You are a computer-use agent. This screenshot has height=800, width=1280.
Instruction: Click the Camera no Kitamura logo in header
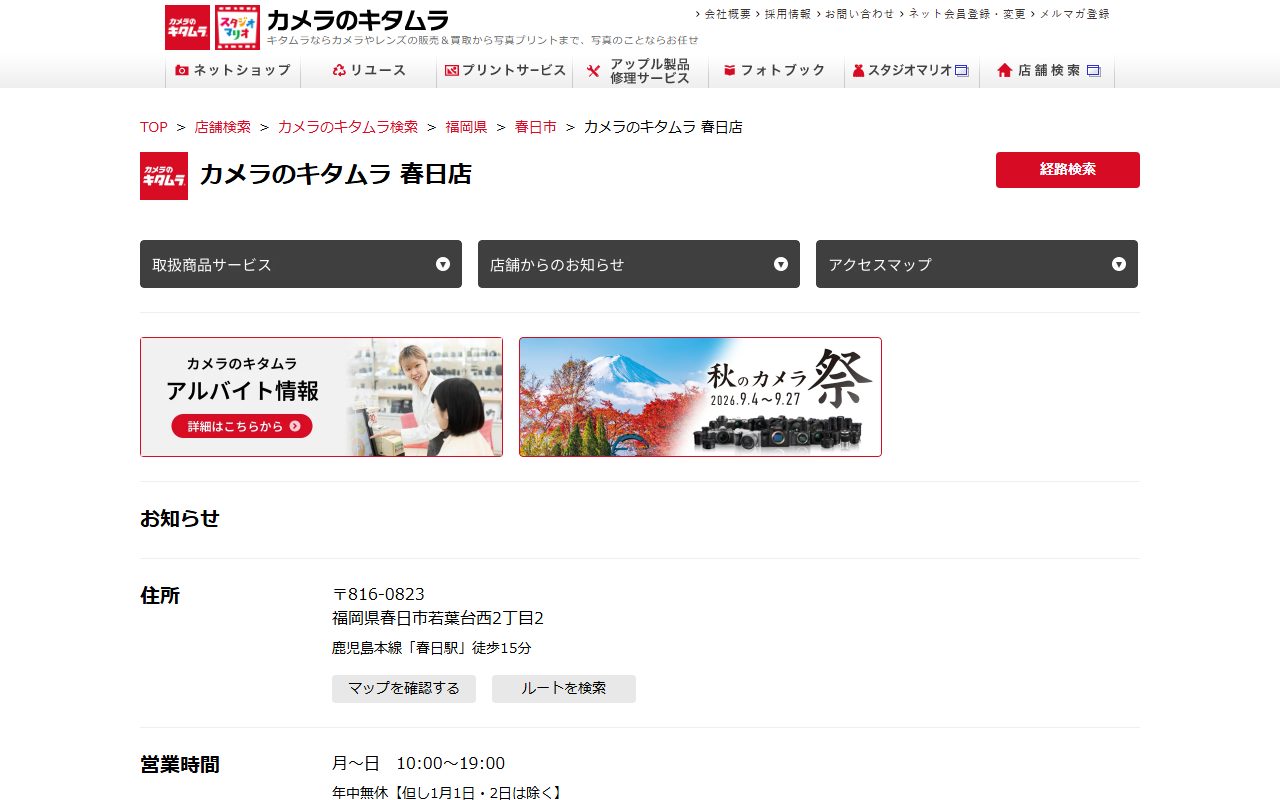point(187,27)
